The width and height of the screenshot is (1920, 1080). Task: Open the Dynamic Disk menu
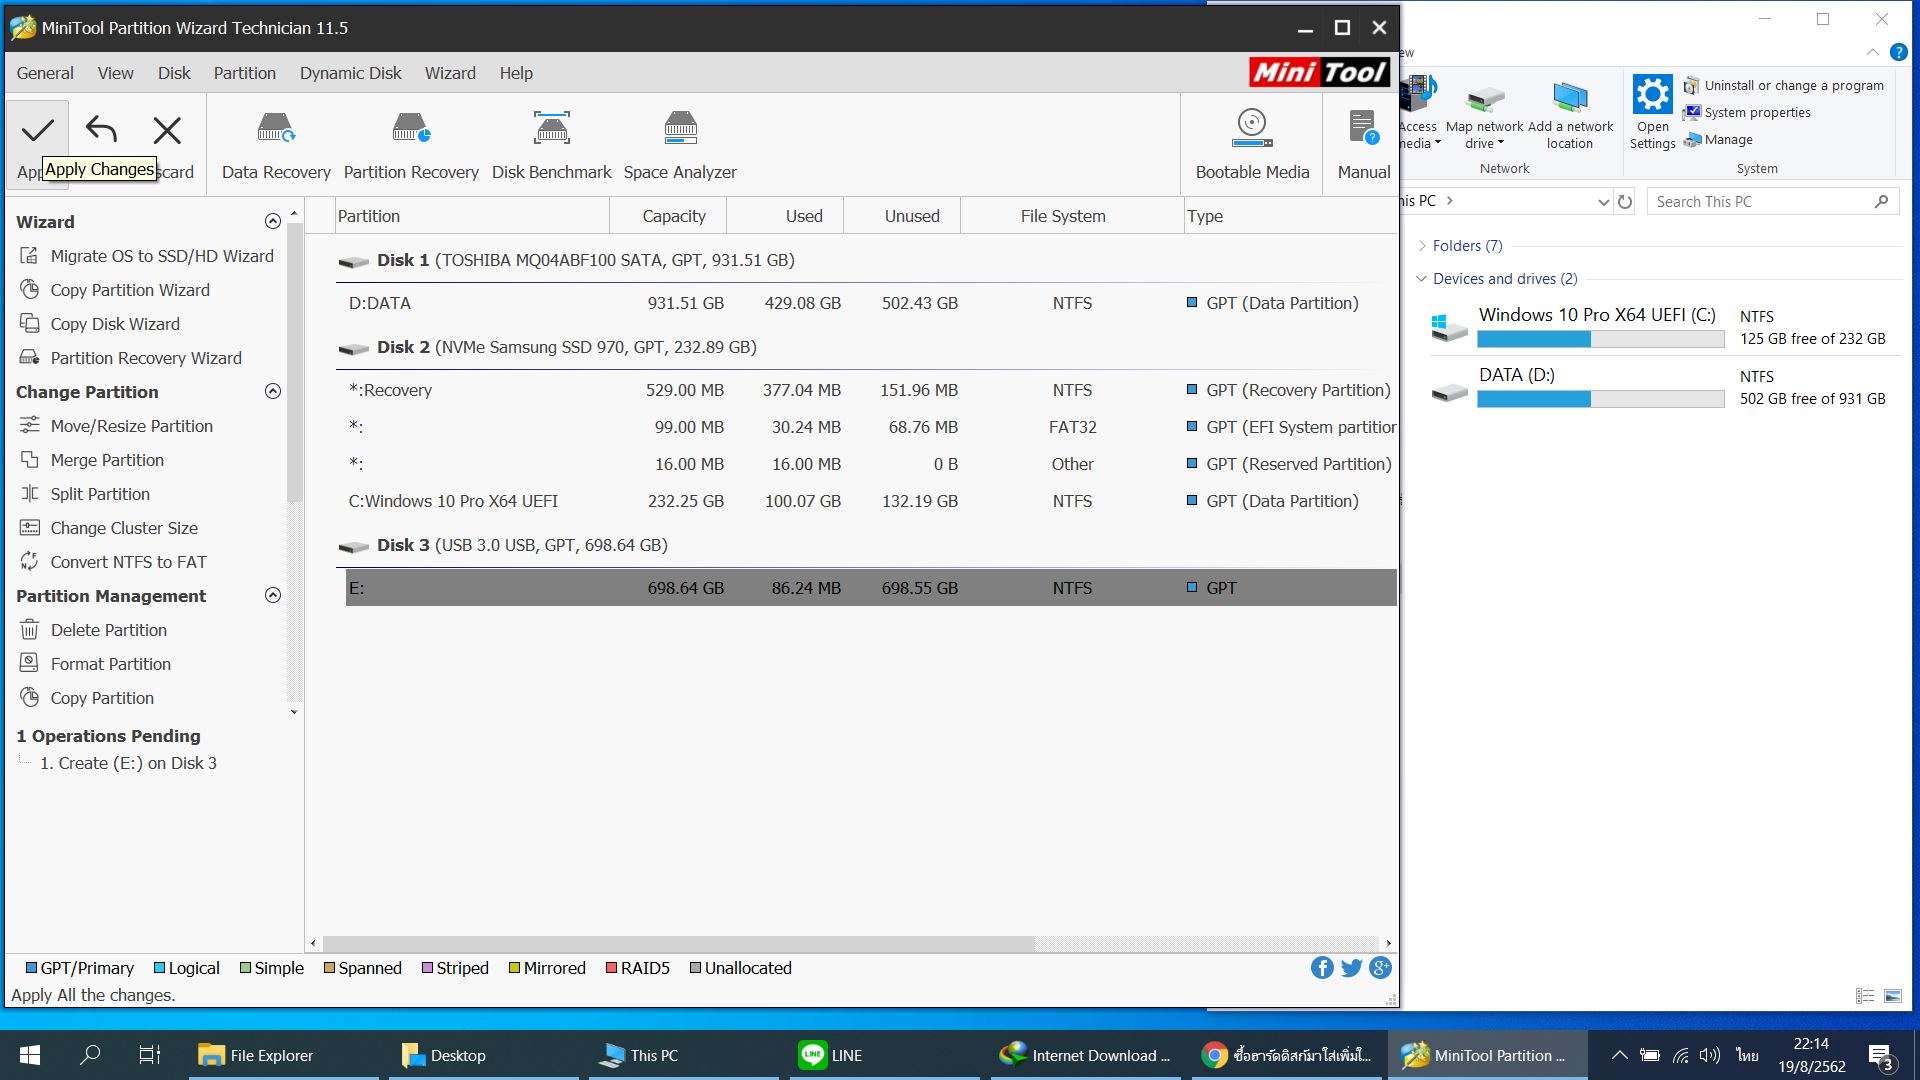coord(350,73)
